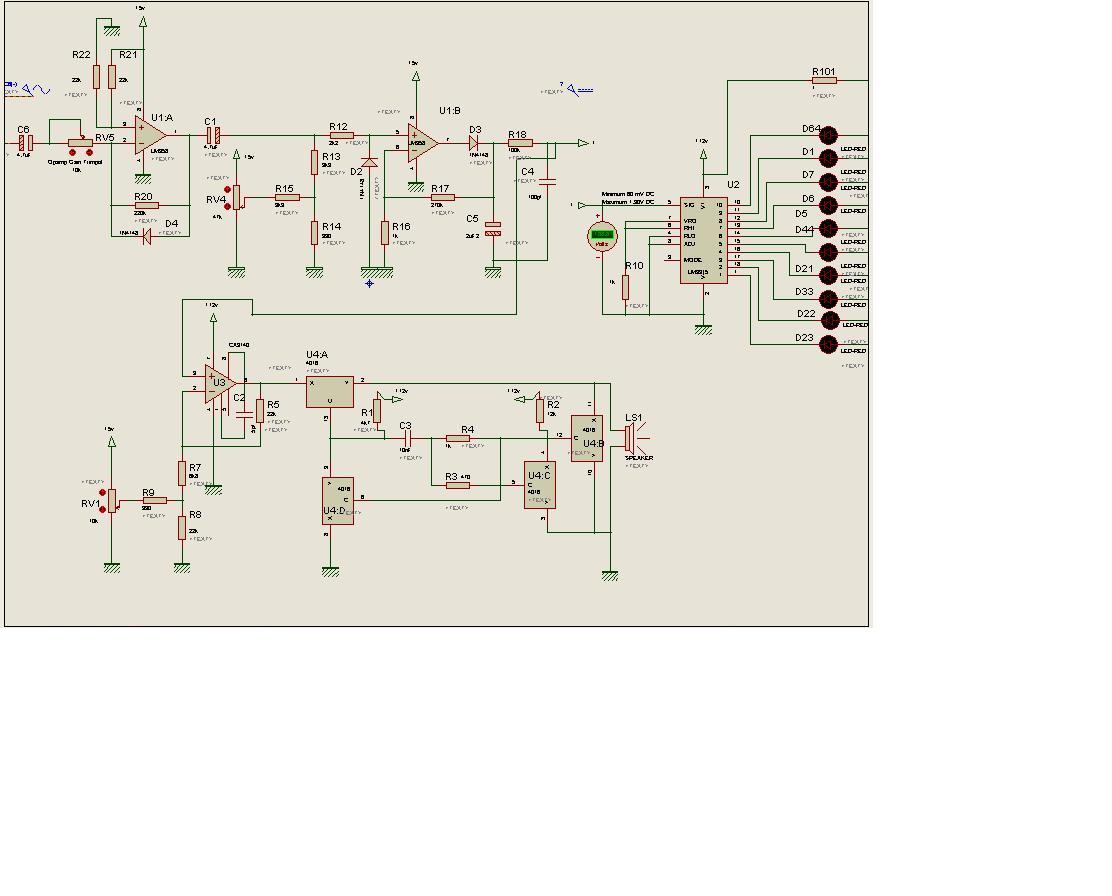
Task: Select capacitor C4 symbol
Action: [x=547, y=182]
